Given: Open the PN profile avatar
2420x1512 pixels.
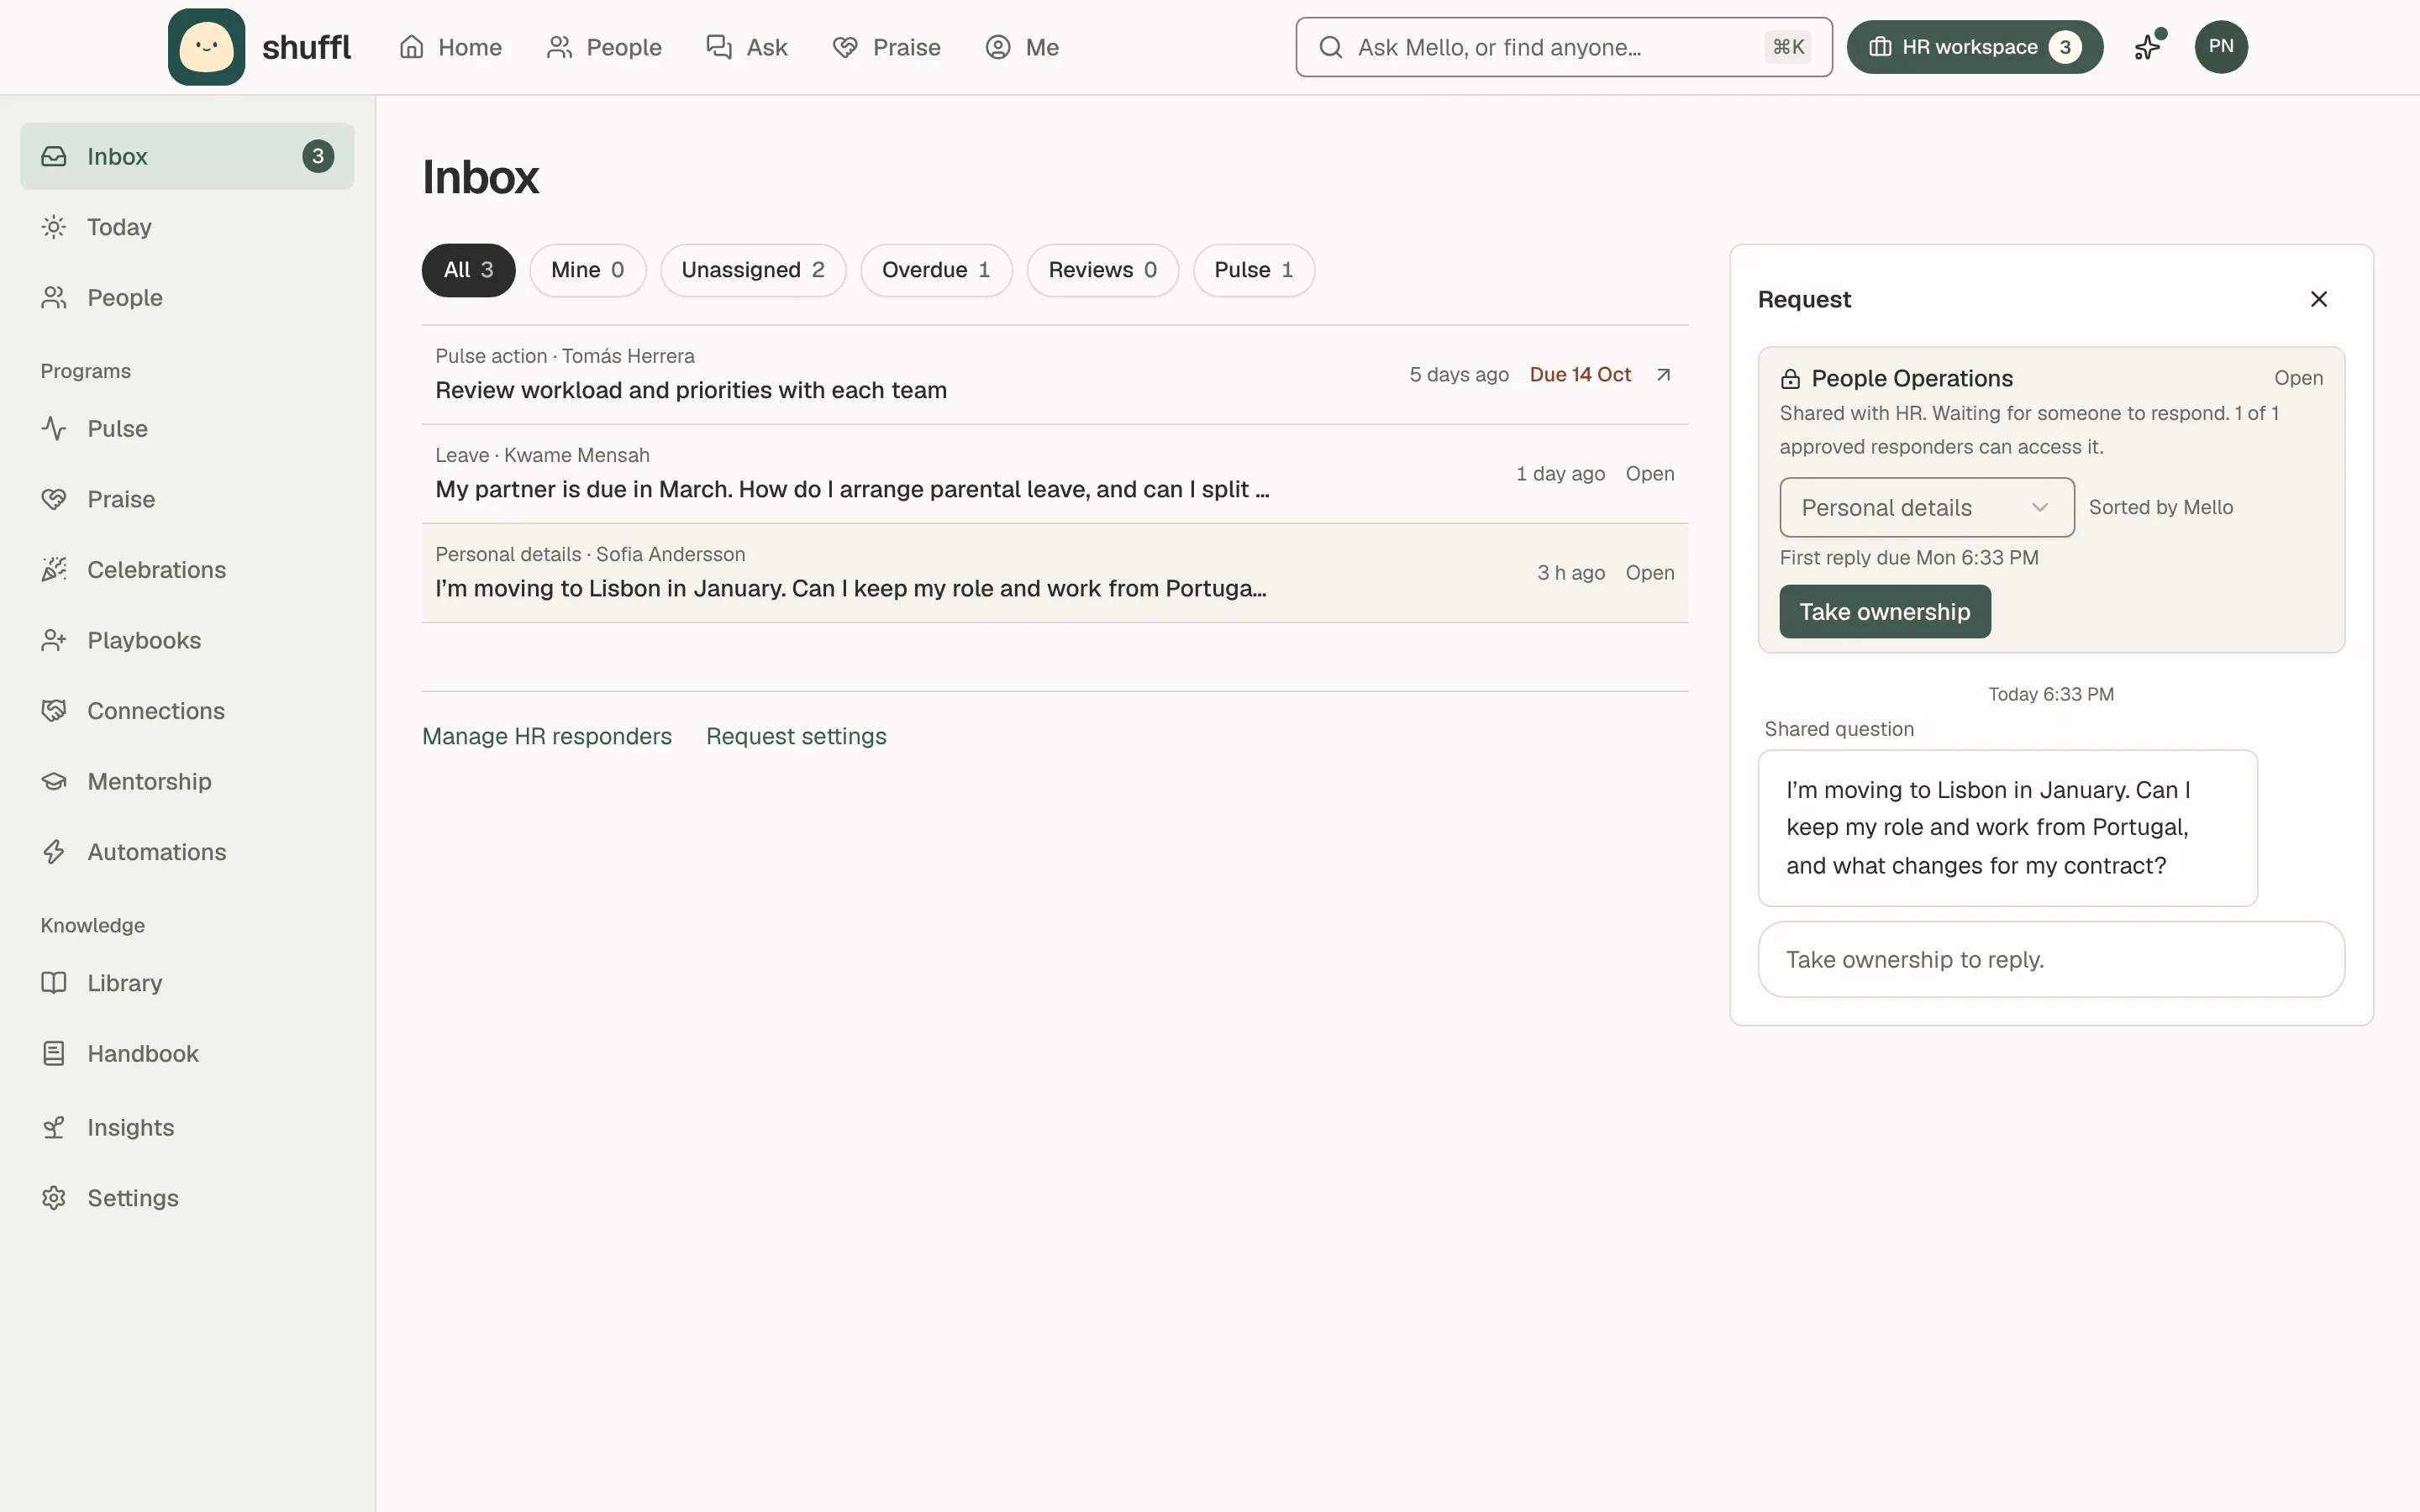Looking at the screenshot, I should coord(2221,47).
